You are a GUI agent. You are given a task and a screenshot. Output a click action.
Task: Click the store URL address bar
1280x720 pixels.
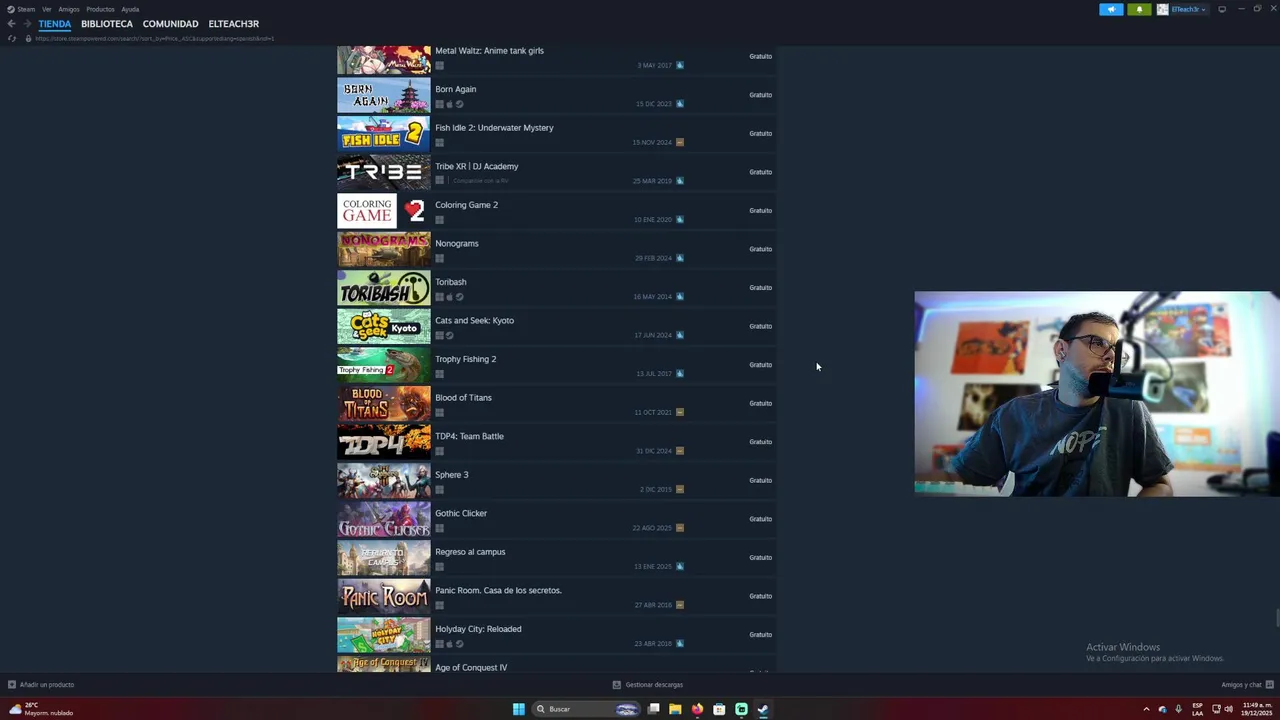coord(155,38)
